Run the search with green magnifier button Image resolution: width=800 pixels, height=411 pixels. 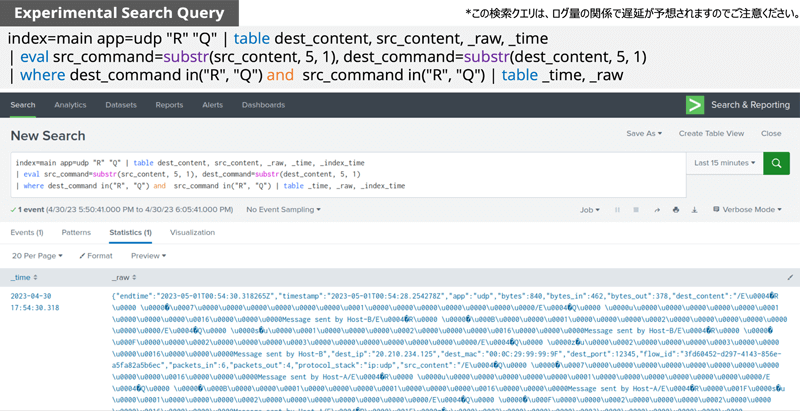point(776,163)
